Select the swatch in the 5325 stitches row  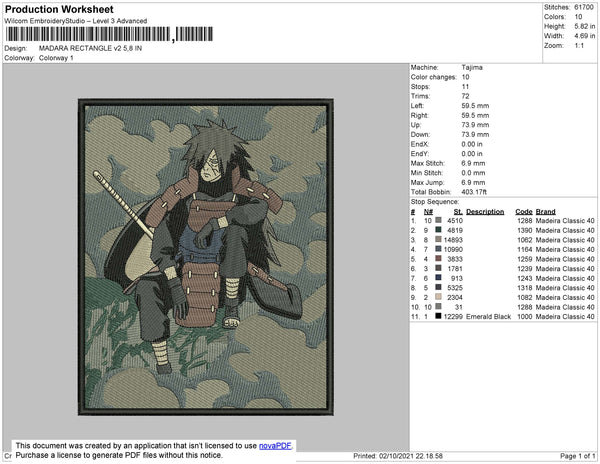(x=438, y=287)
